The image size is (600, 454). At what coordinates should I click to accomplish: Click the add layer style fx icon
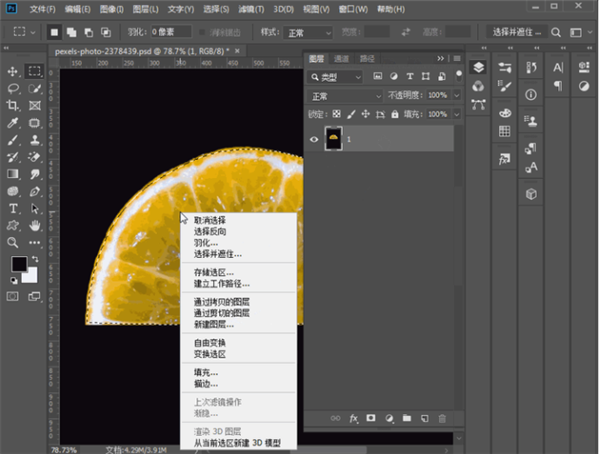(352, 417)
